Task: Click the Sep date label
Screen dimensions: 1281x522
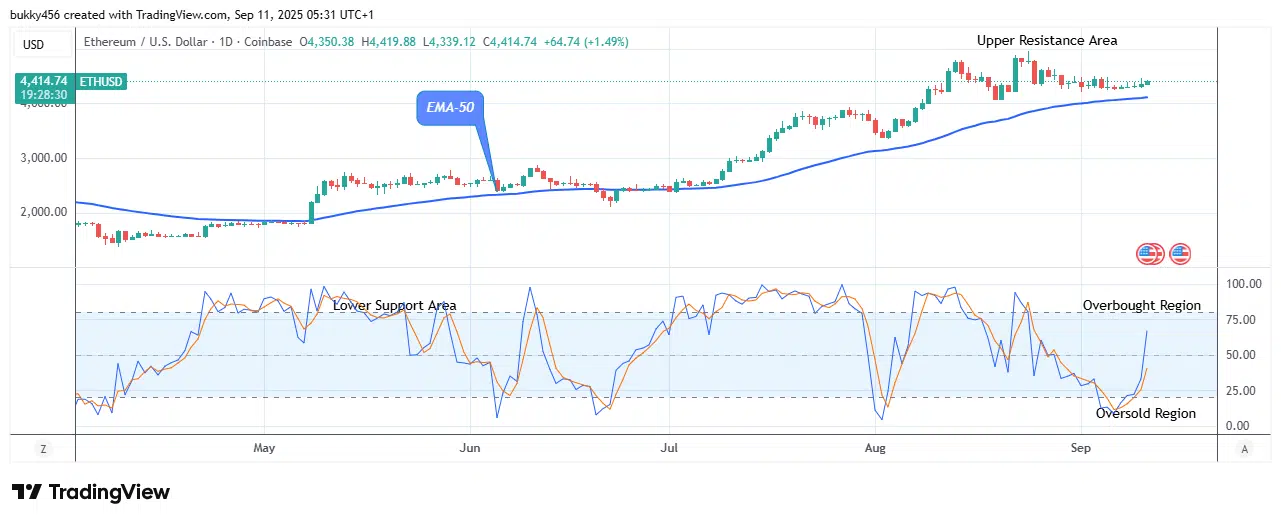Action: [x=1081, y=449]
